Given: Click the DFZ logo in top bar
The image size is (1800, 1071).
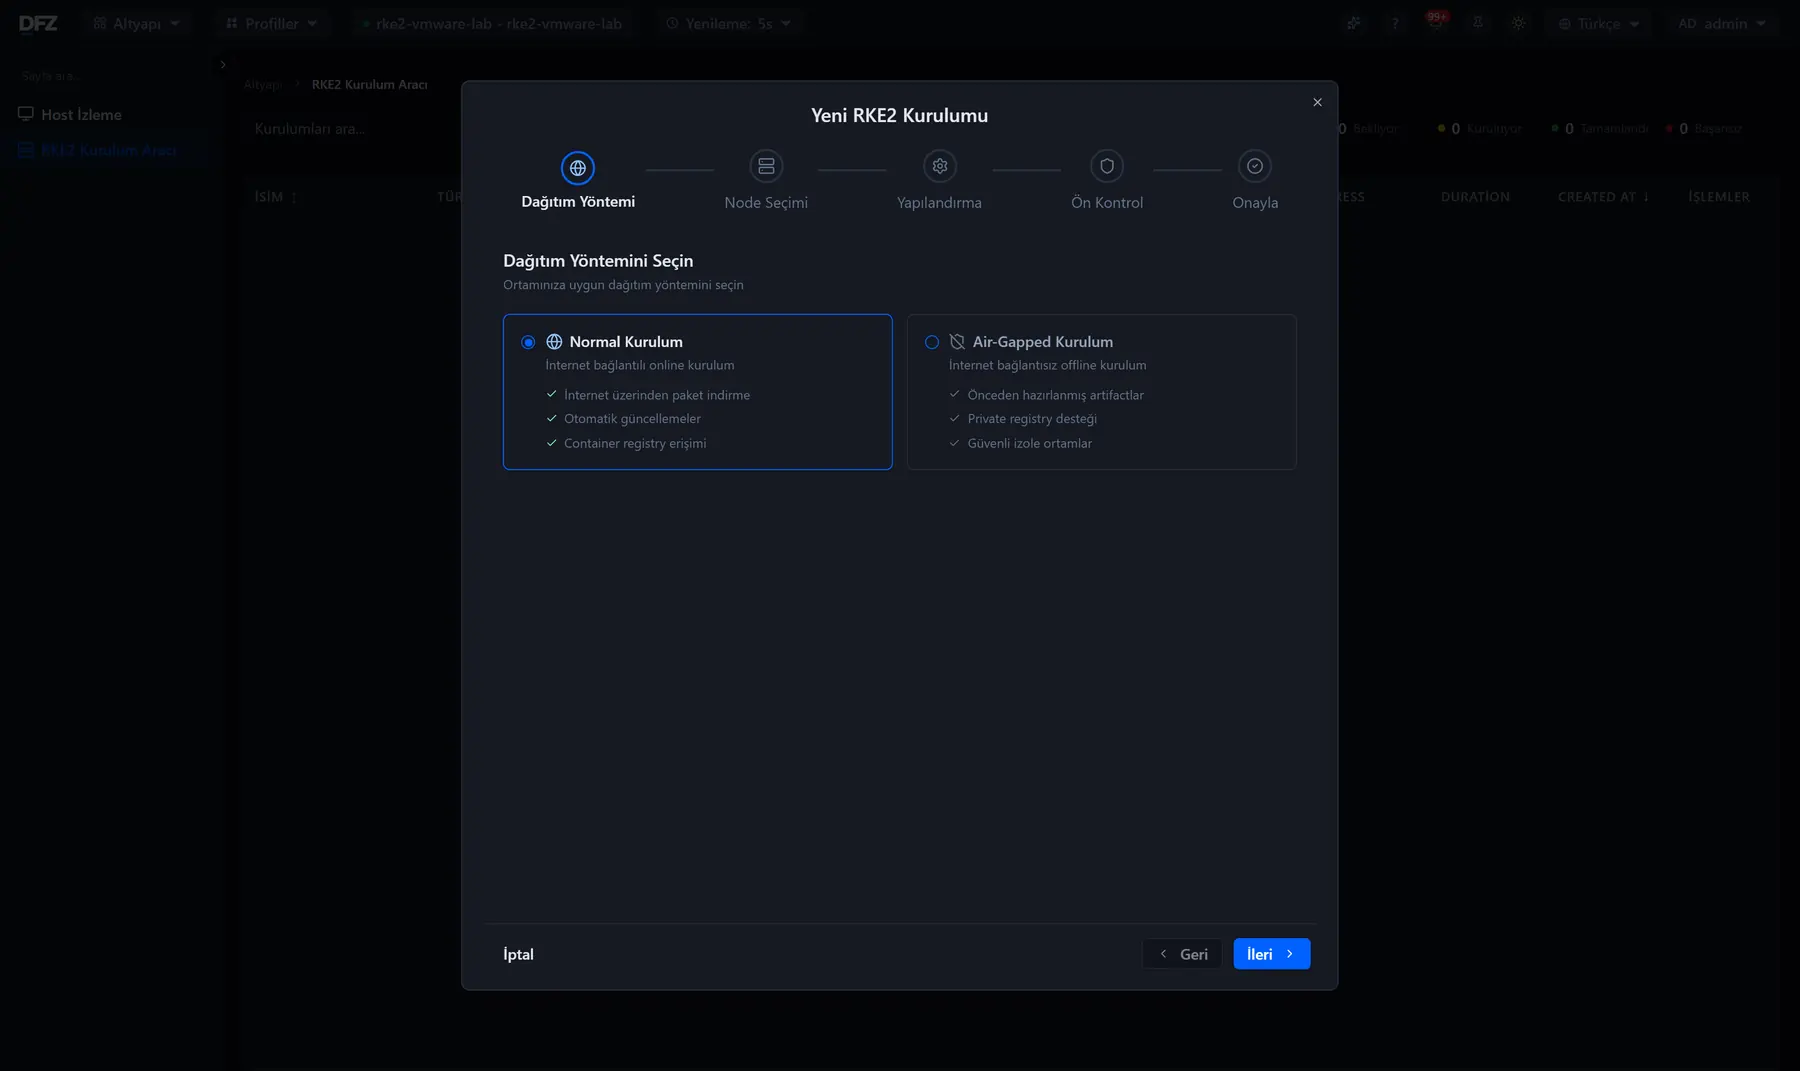Looking at the screenshot, I should click(38, 23).
